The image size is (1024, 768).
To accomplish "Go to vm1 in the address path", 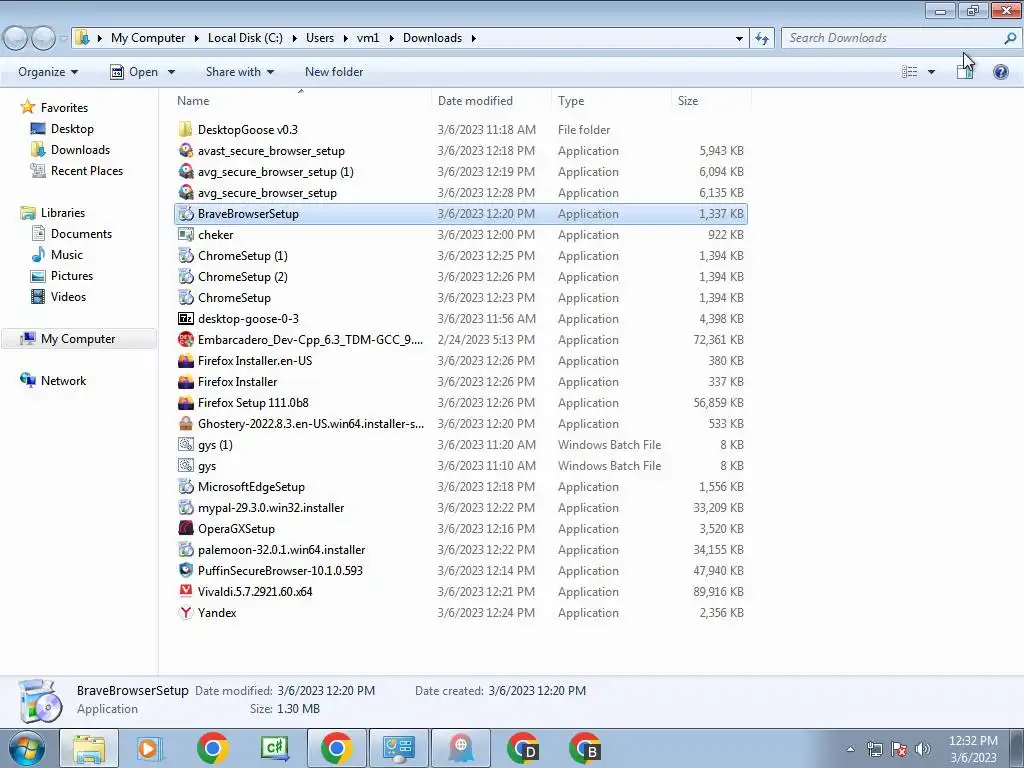I will tap(368, 38).
